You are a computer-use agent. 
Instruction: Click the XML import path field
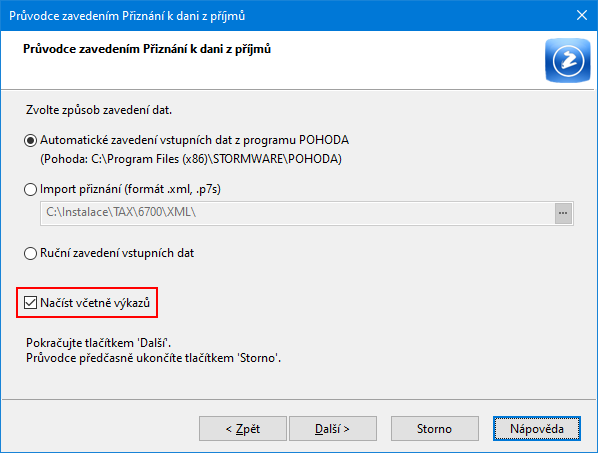point(297,213)
